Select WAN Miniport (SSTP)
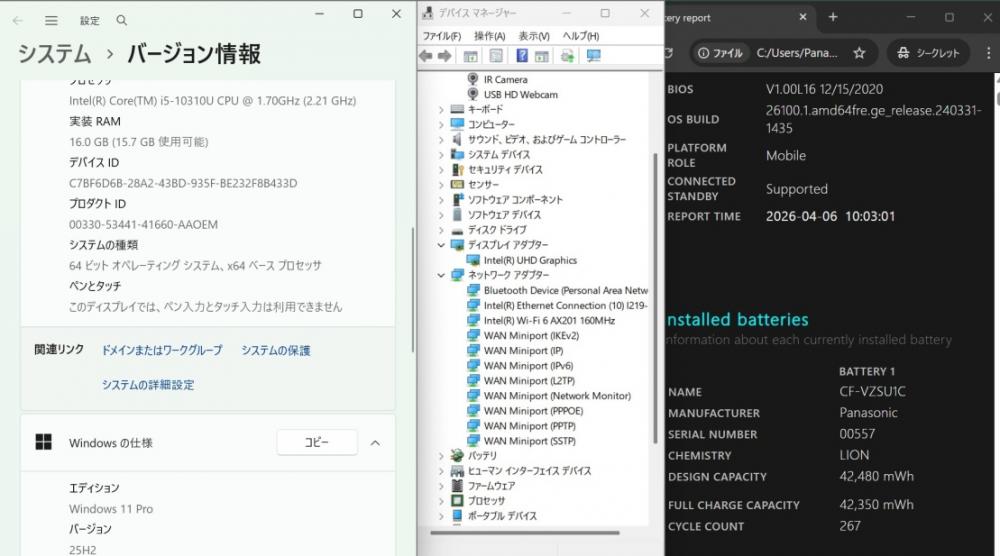This screenshot has height=556, width=1000. click(x=529, y=441)
